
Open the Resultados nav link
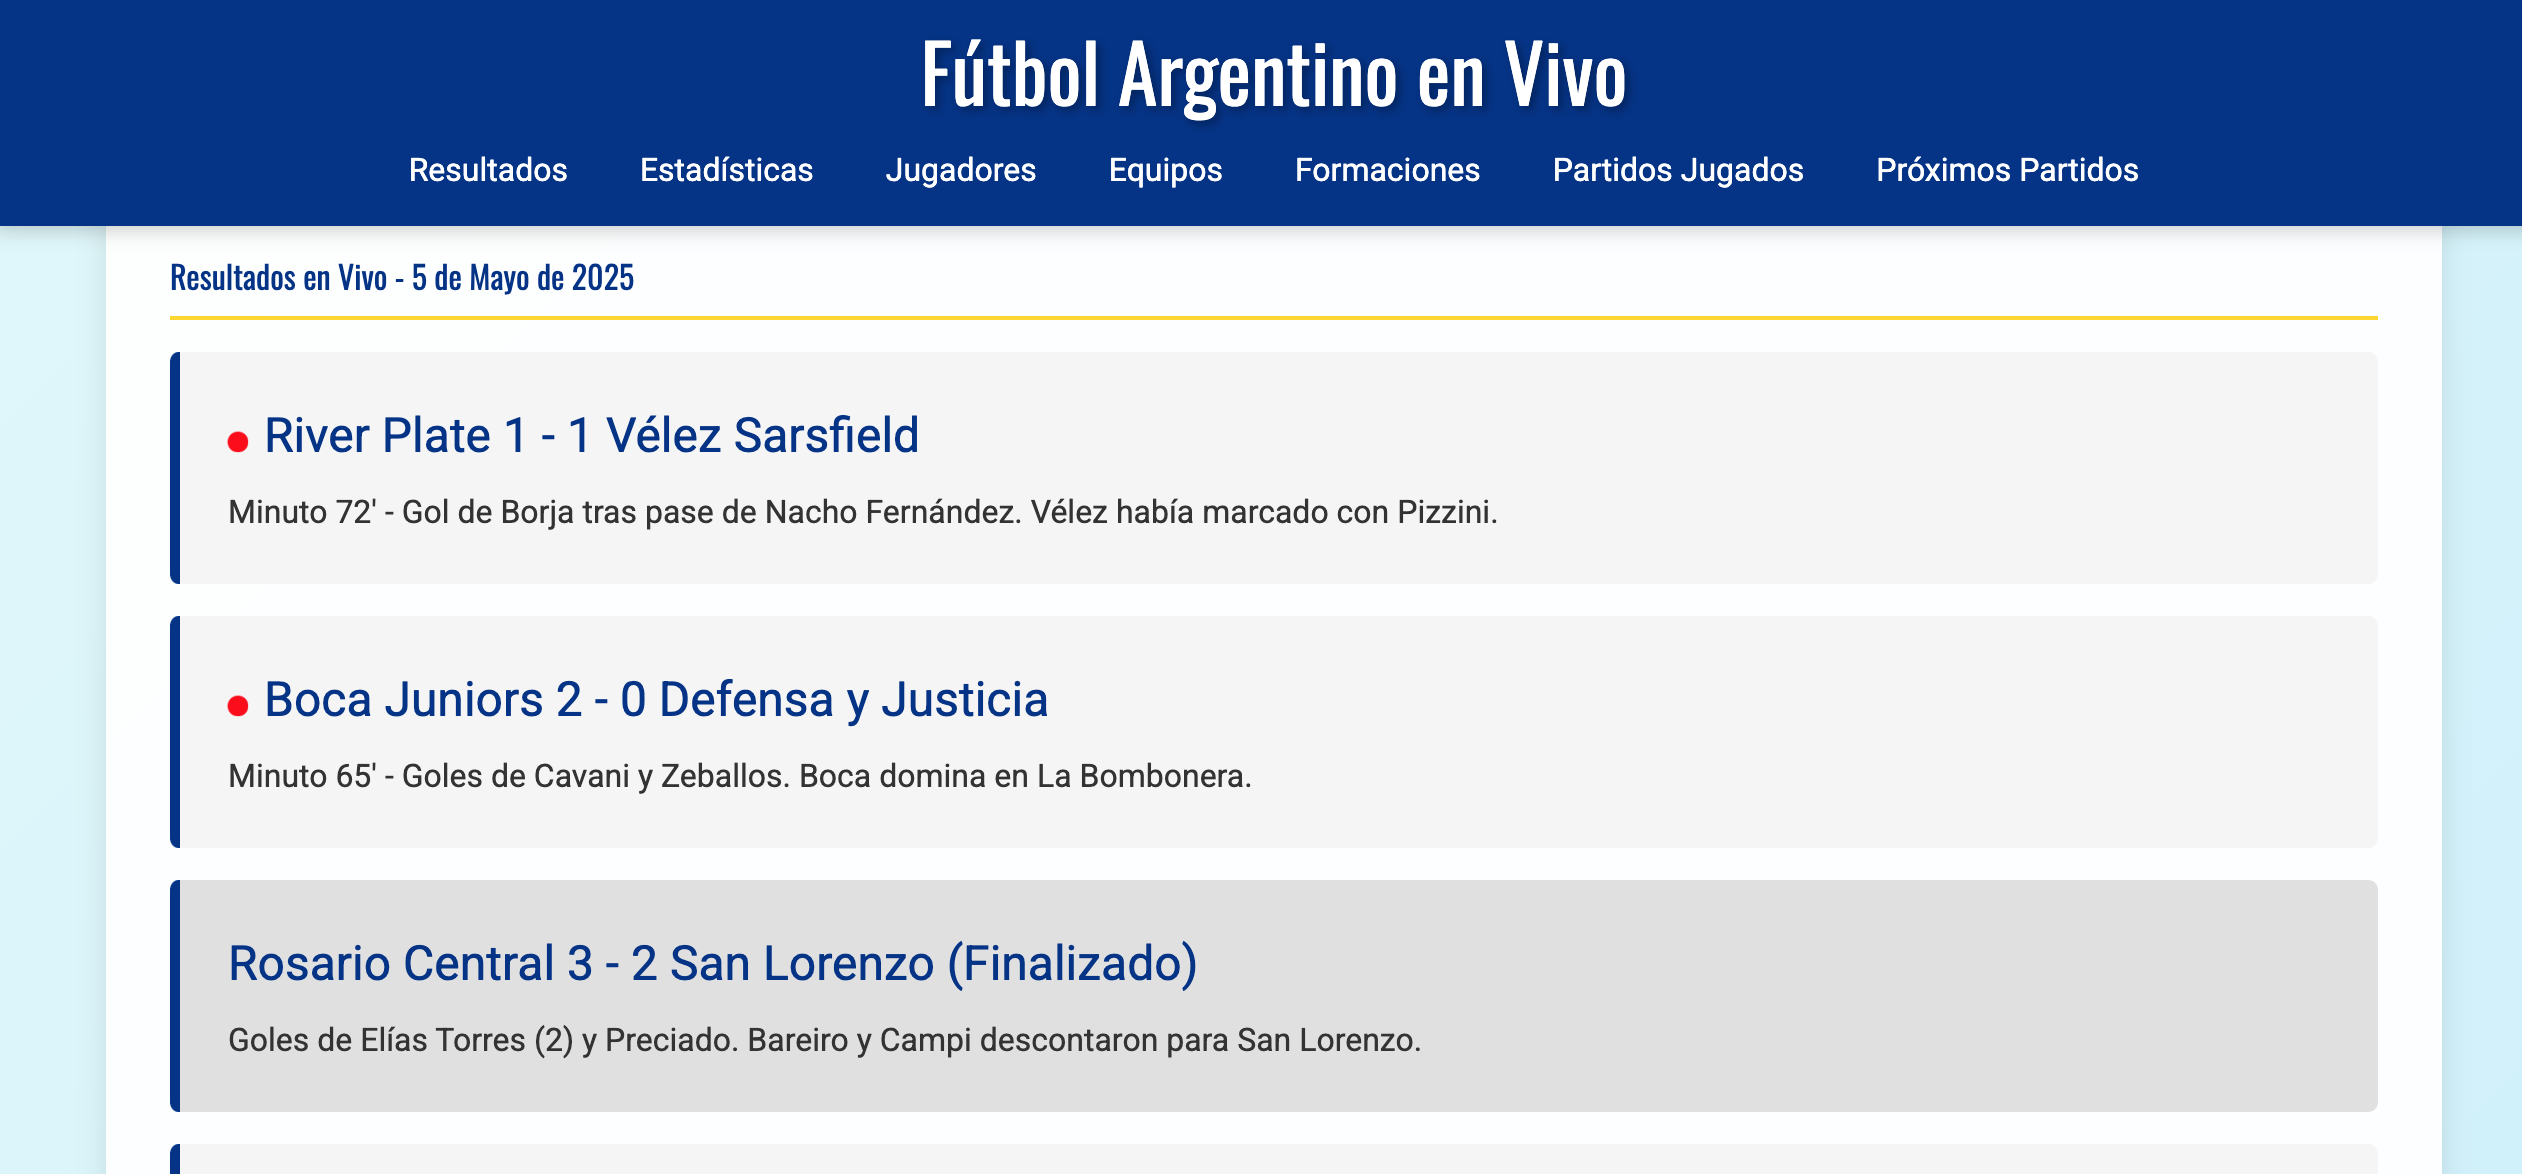[488, 170]
